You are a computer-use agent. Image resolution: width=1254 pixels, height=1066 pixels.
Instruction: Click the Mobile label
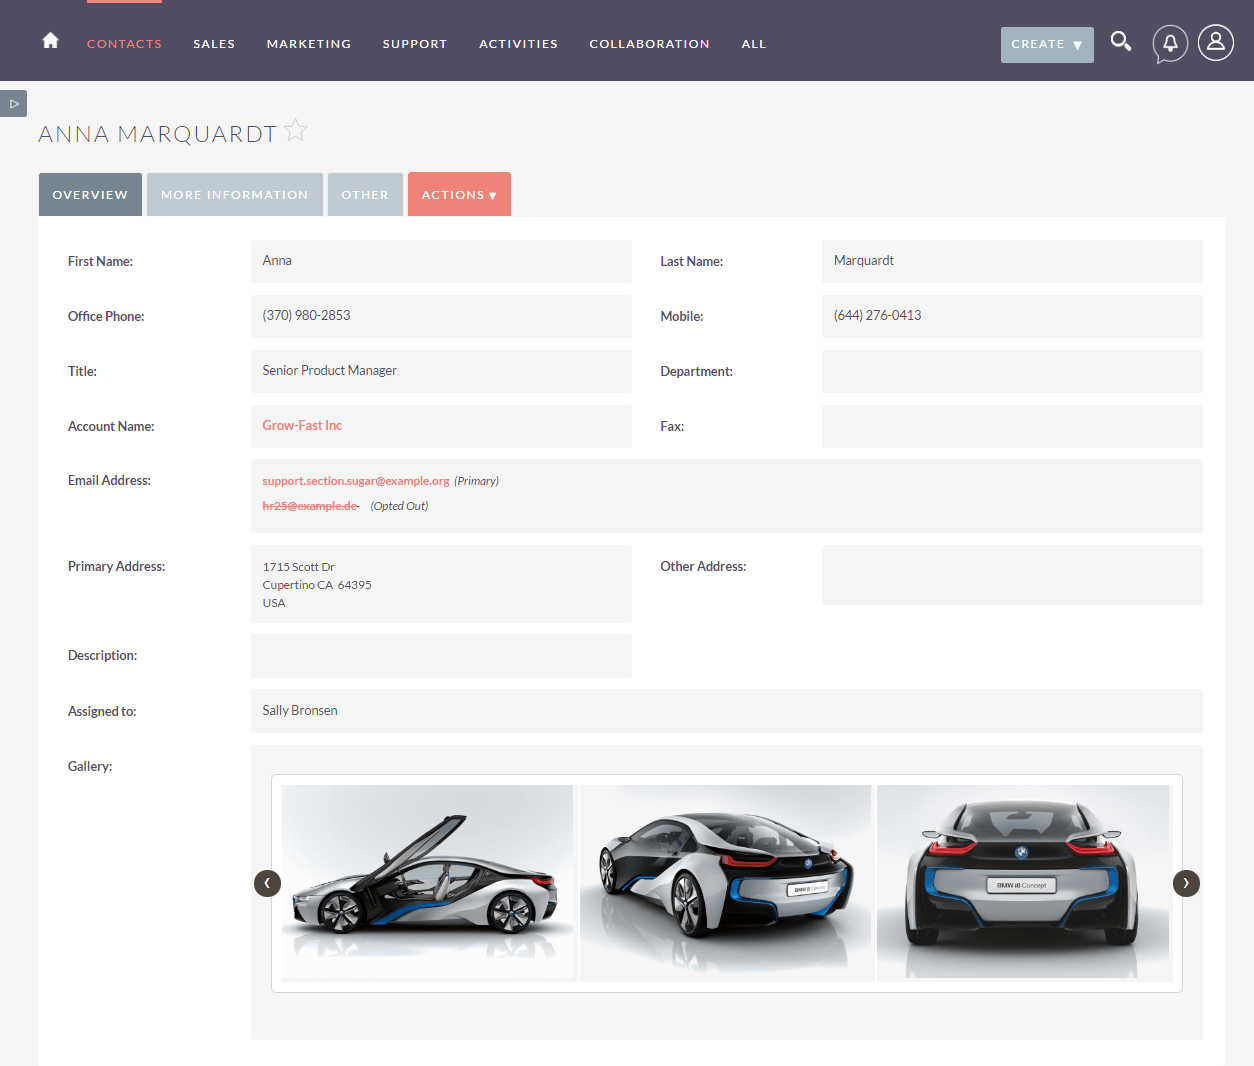point(681,317)
